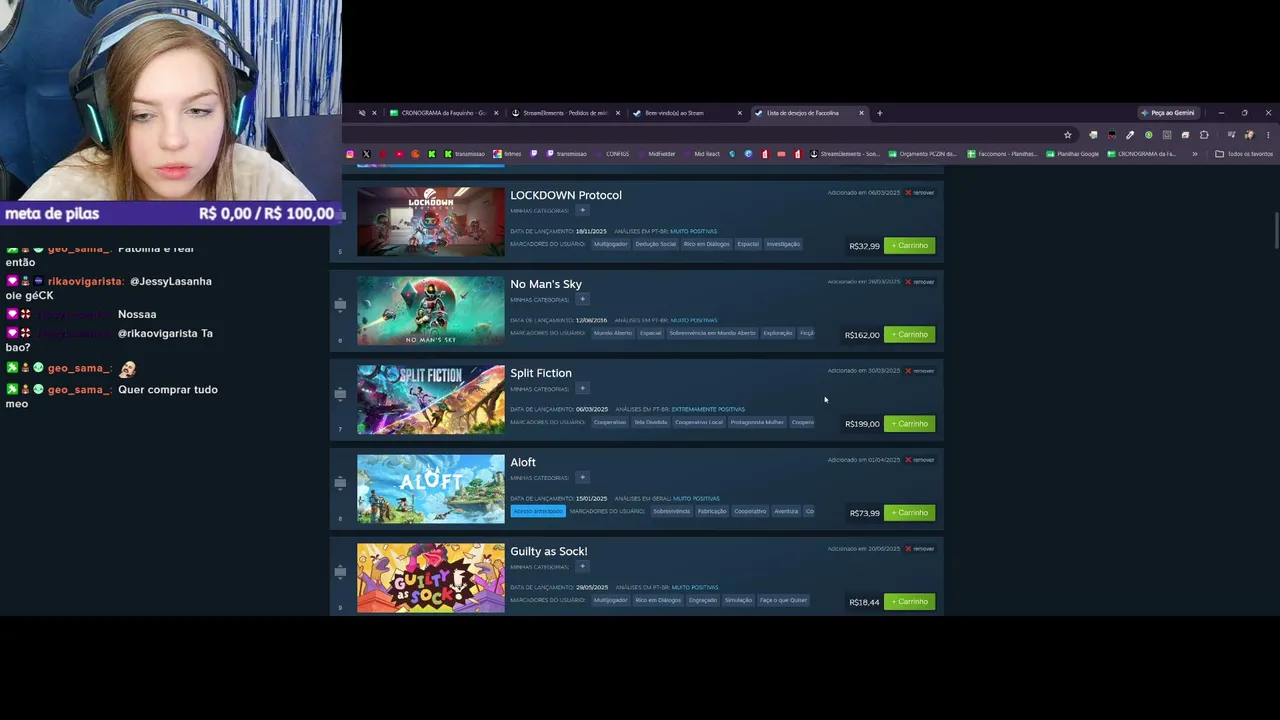Image resolution: width=1280 pixels, height=720 pixels.
Task: Open the Mid React bookmark
Action: click(701, 154)
